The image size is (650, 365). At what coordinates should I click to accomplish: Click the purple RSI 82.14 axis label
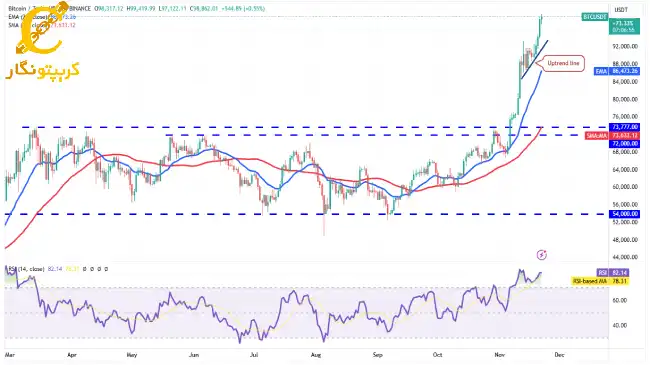(613, 273)
